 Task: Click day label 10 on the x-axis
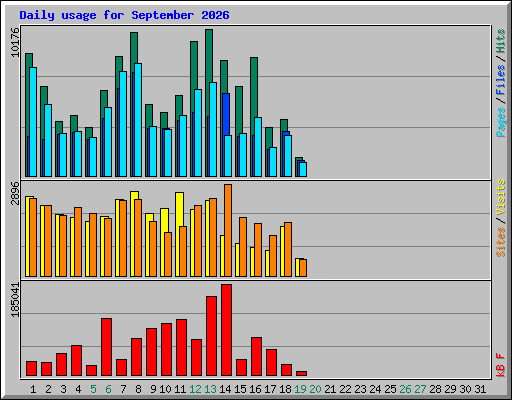pyautogui.click(x=165, y=389)
